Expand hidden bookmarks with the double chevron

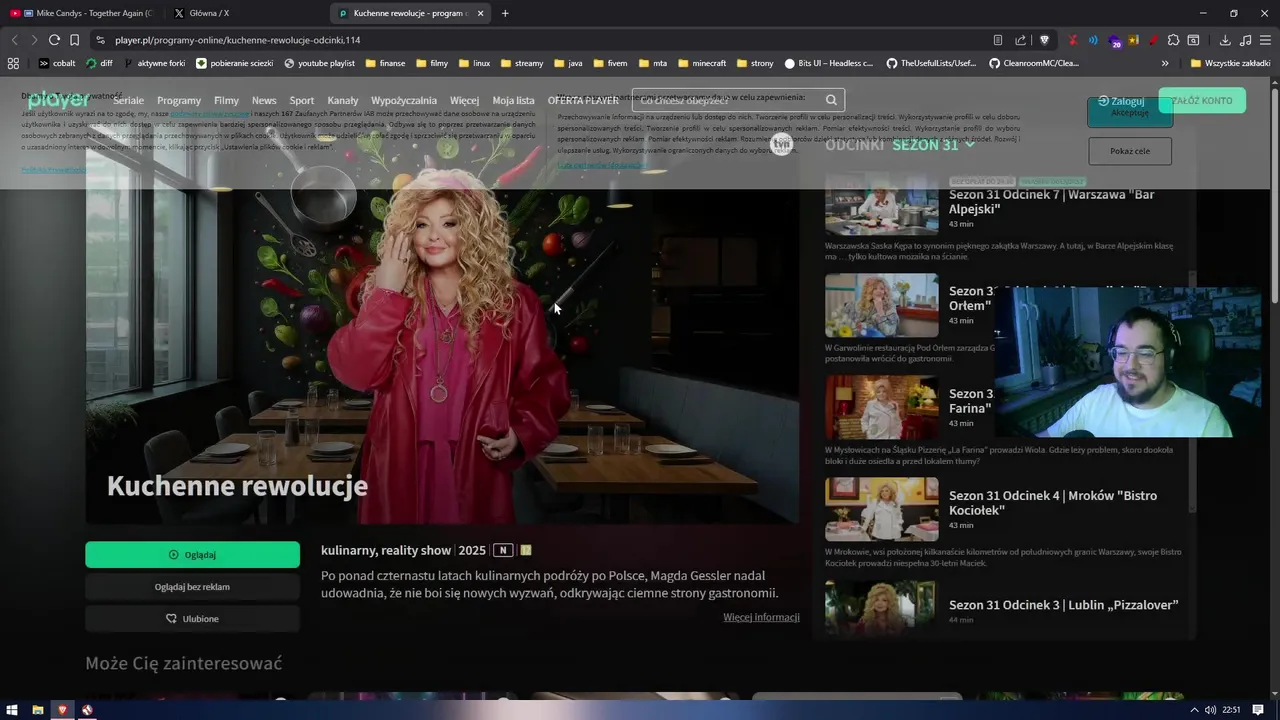[x=1165, y=63]
